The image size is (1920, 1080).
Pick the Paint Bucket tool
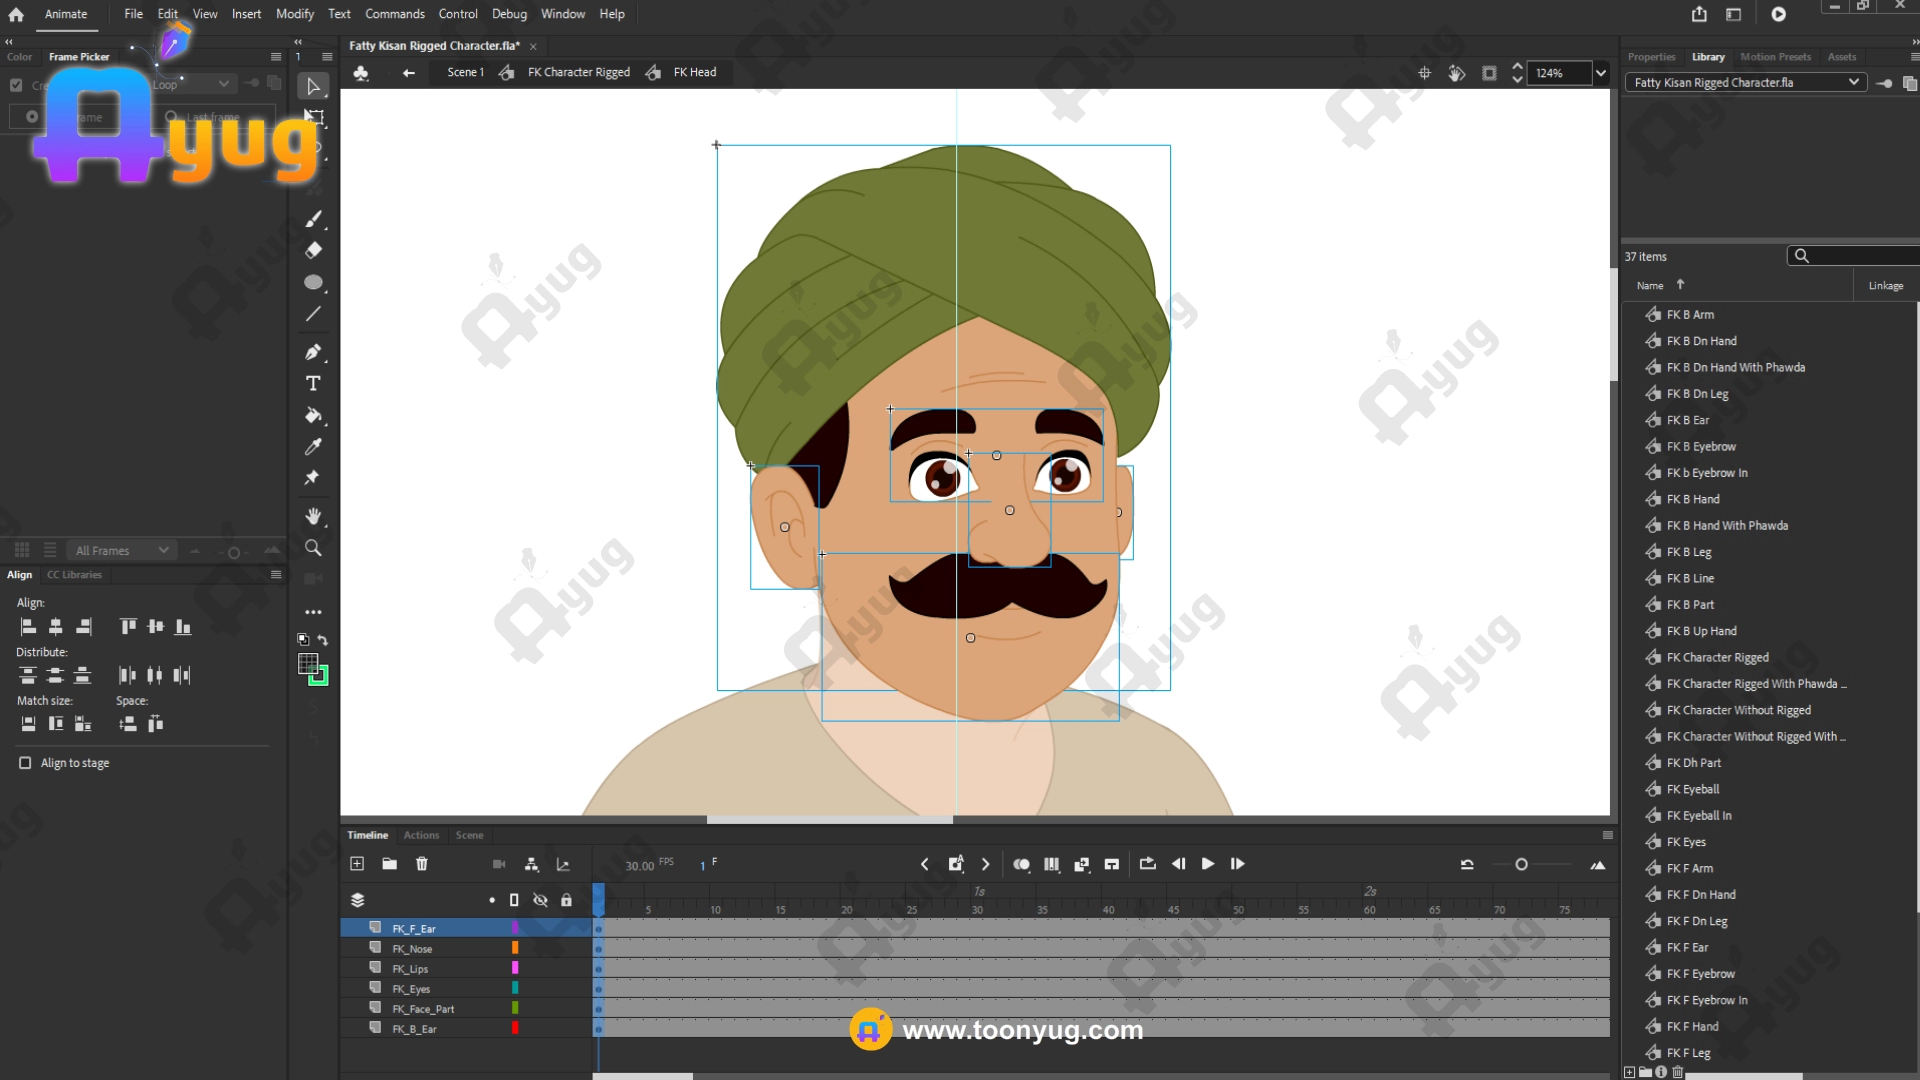click(313, 416)
